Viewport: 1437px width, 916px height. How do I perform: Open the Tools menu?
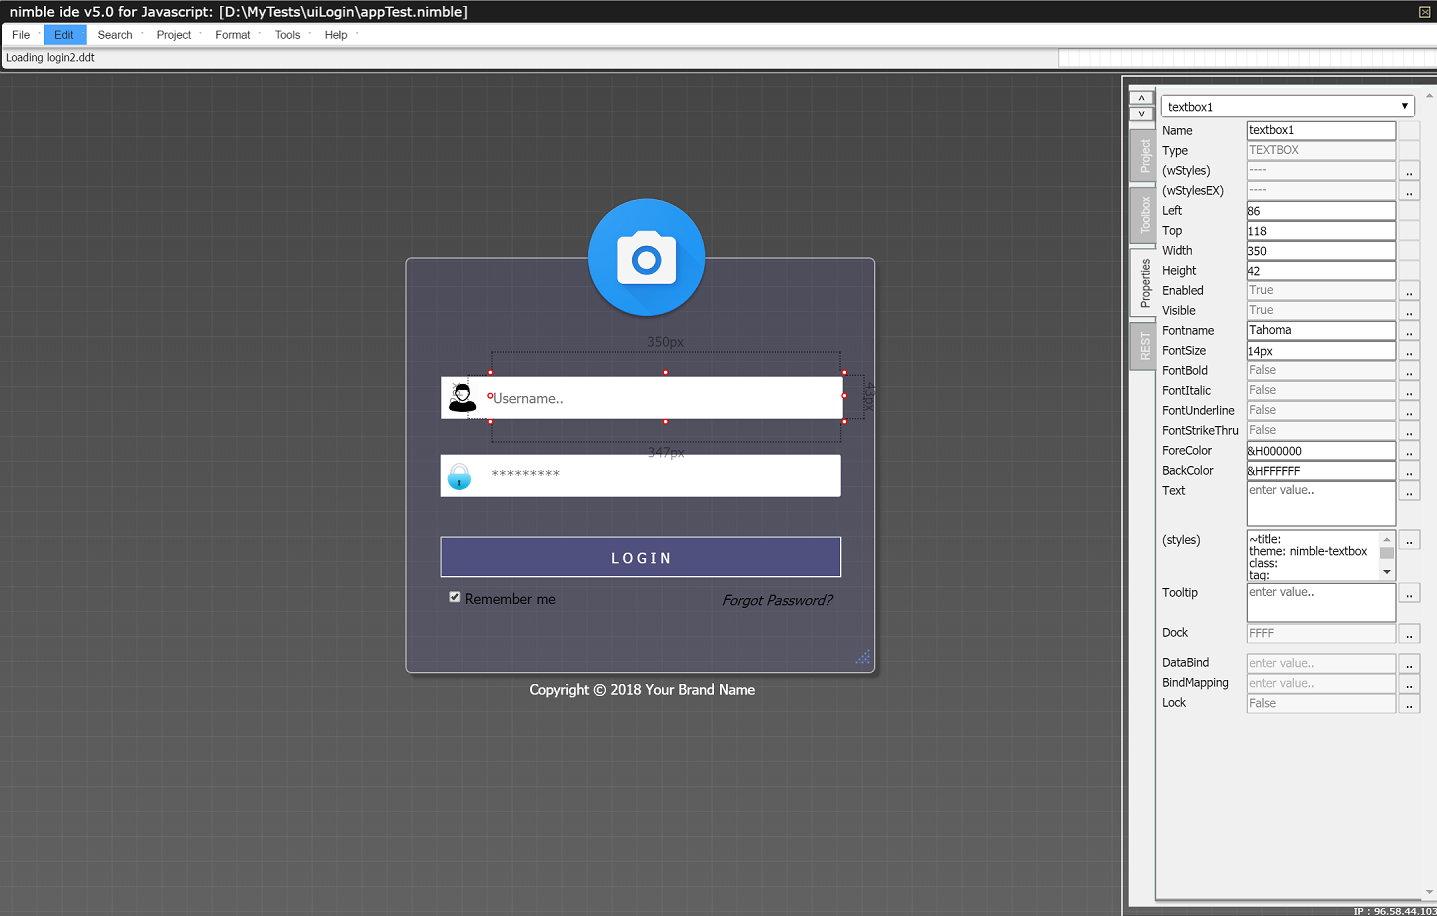click(287, 35)
